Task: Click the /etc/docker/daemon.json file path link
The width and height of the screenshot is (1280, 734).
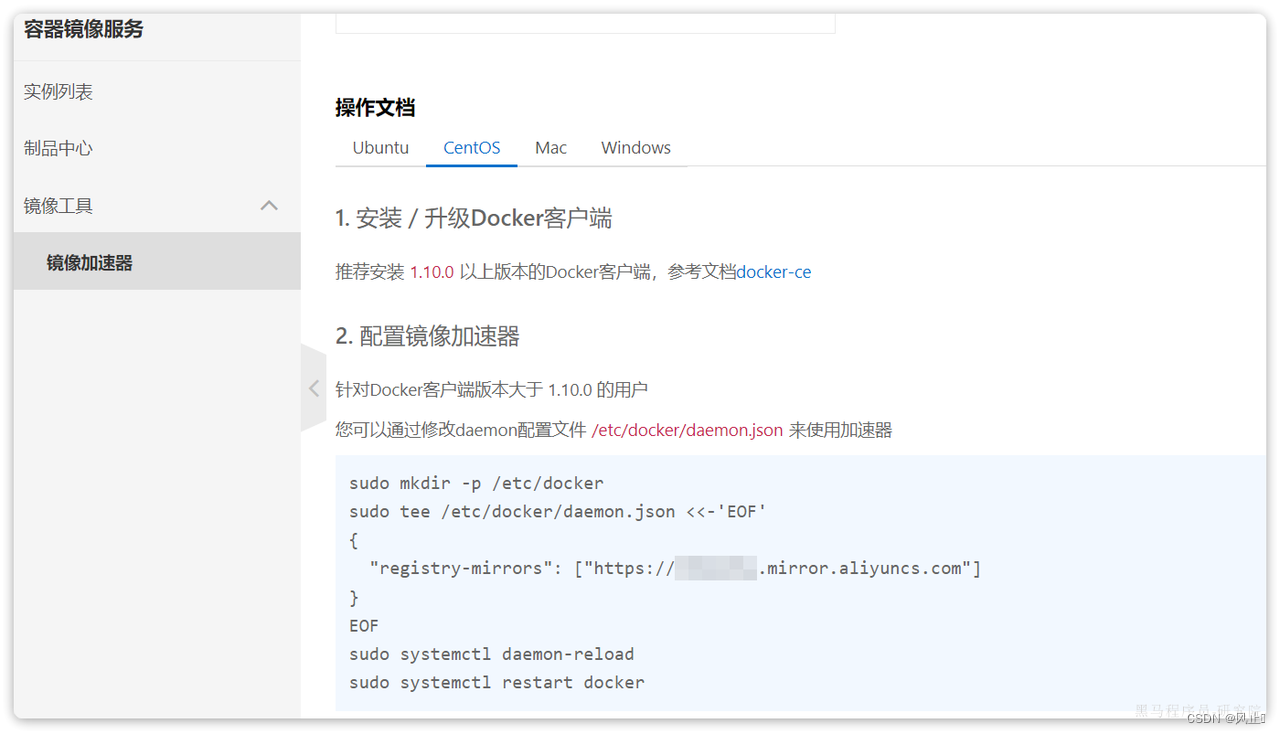Action: point(687,430)
